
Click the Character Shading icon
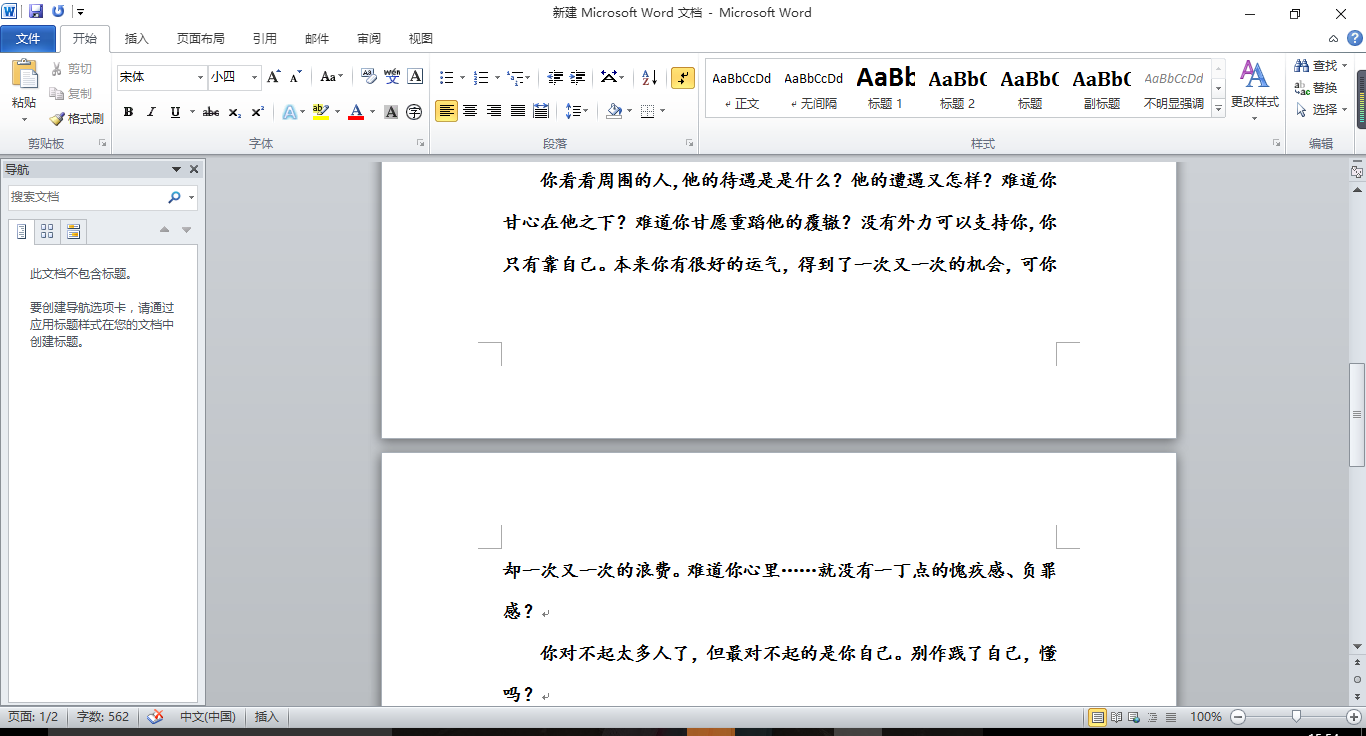(x=392, y=112)
